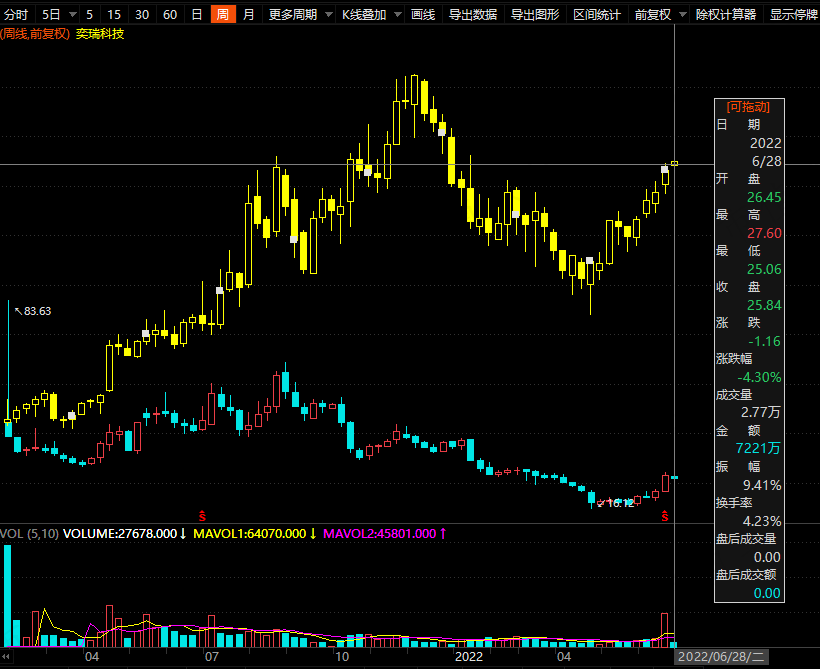The image size is (820, 669).
Task: Click the 2022/06/28/二 date cursor label
Action: 721,656
